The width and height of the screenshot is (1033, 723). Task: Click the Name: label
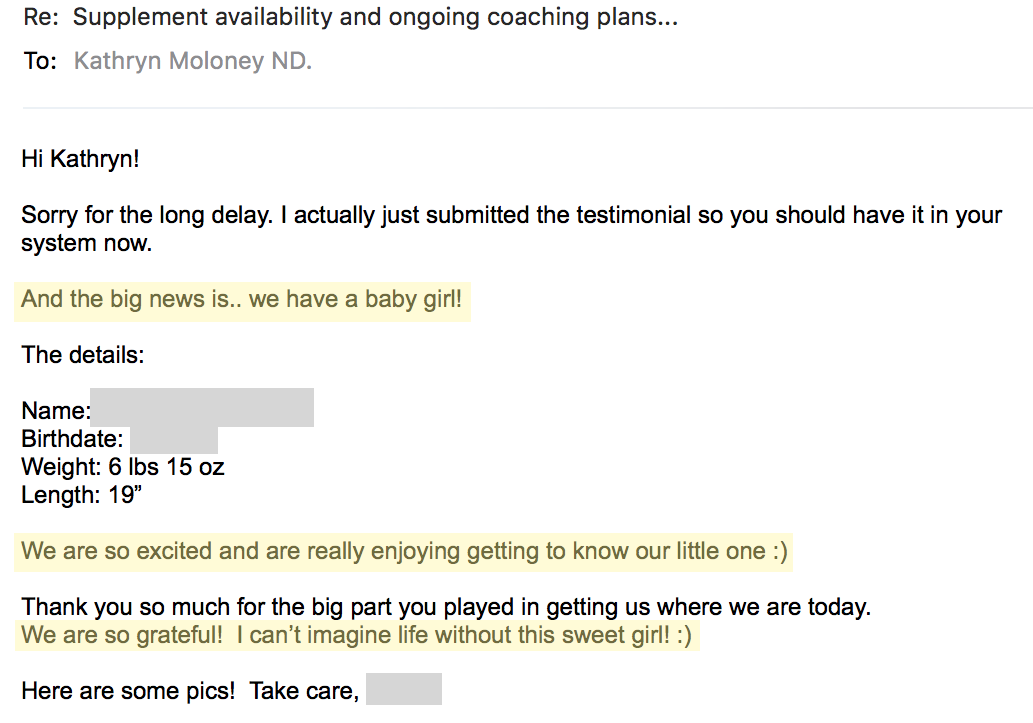point(55,411)
